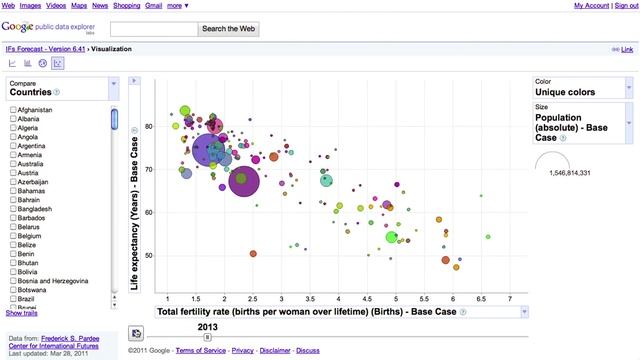Open the x-axis fertility rate dropdown arrow
This screenshot has height=360, width=640.
(524, 312)
